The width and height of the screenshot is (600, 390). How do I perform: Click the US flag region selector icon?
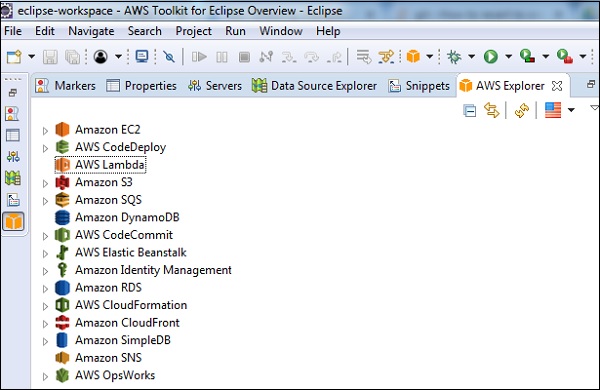[553, 110]
